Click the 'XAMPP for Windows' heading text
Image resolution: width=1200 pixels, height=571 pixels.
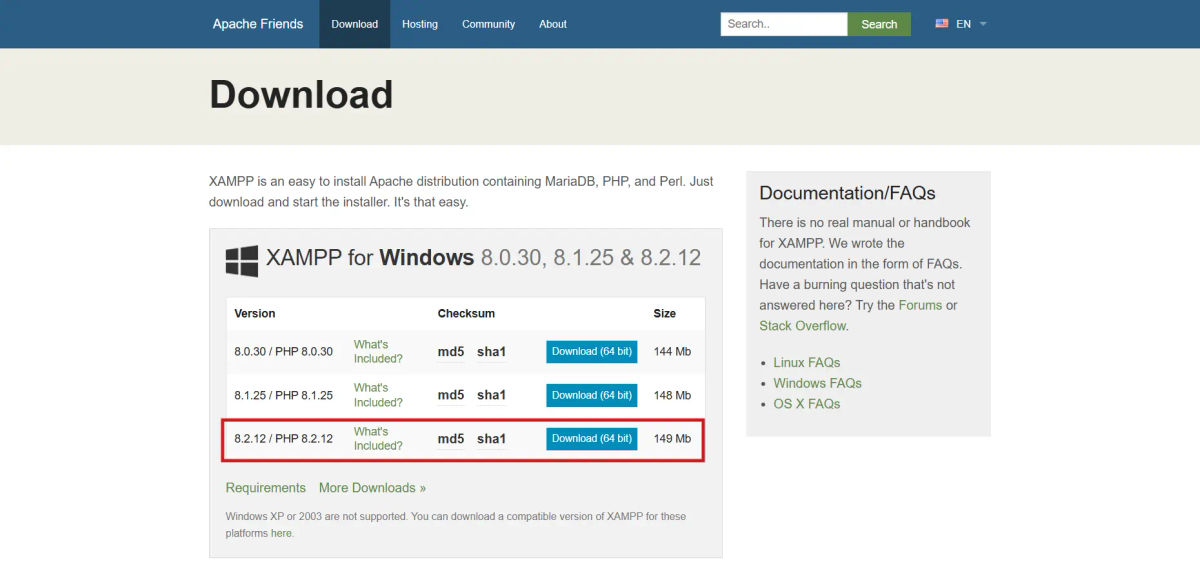tap(370, 258)
